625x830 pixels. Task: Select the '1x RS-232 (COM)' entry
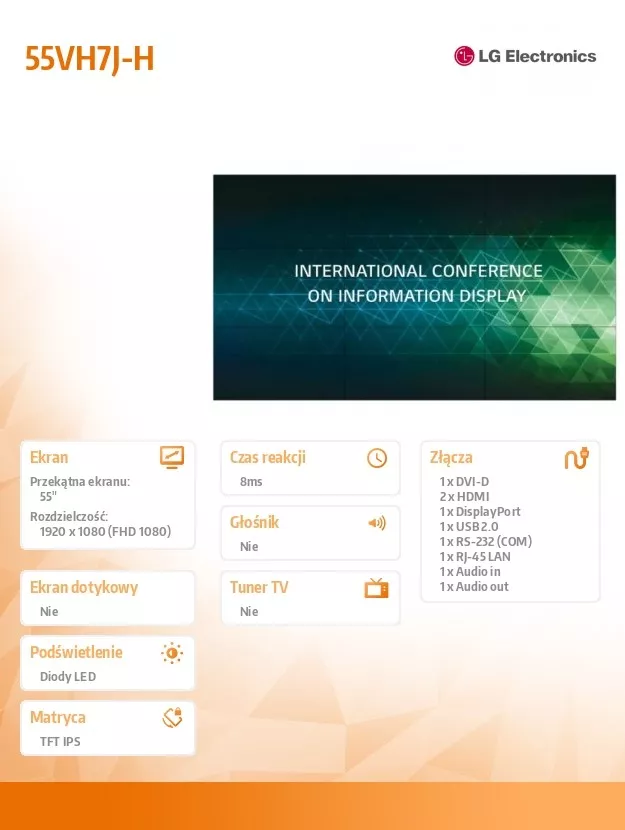click(x=485, y=542)
